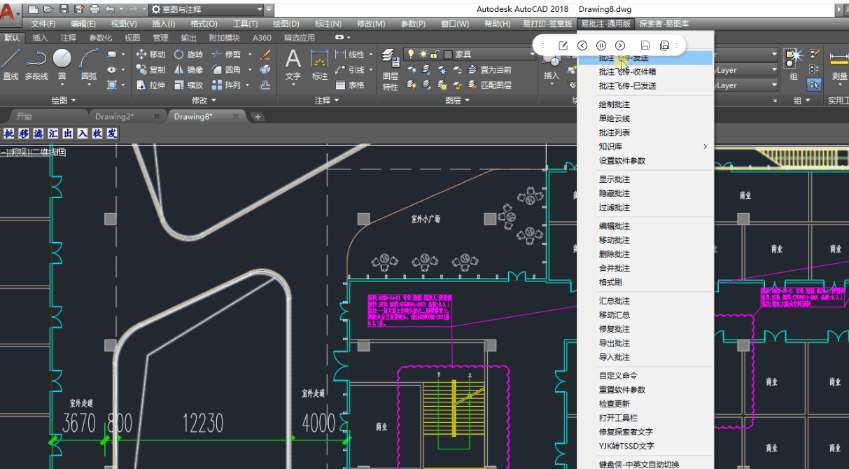Viewport: 849px width, 469px height.
Task: Switch to the 插入 ribbon tab
Action: pyautogui.click(x=40, y=37)
